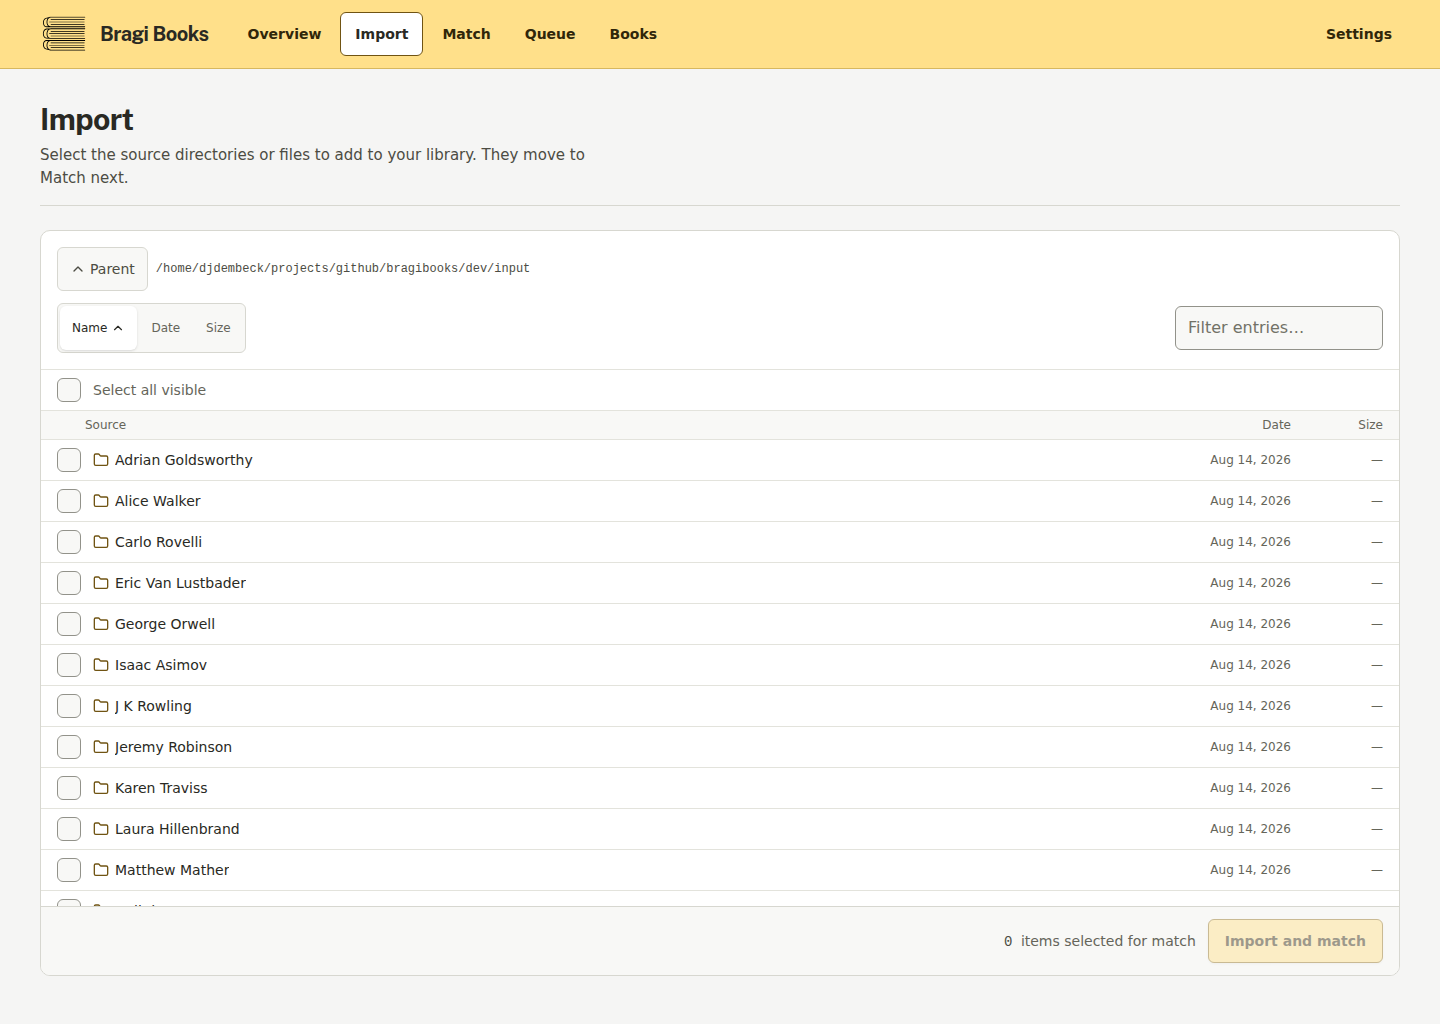The height and width of the screenshot is (1024, 1440).
Task: Switch to the Match tab
Action: 467,34
